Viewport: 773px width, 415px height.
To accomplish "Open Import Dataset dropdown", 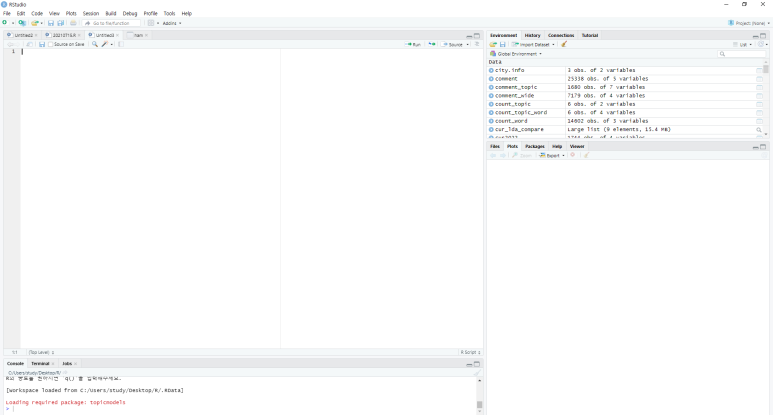I will pyautogui.click(x=533, y=44).
